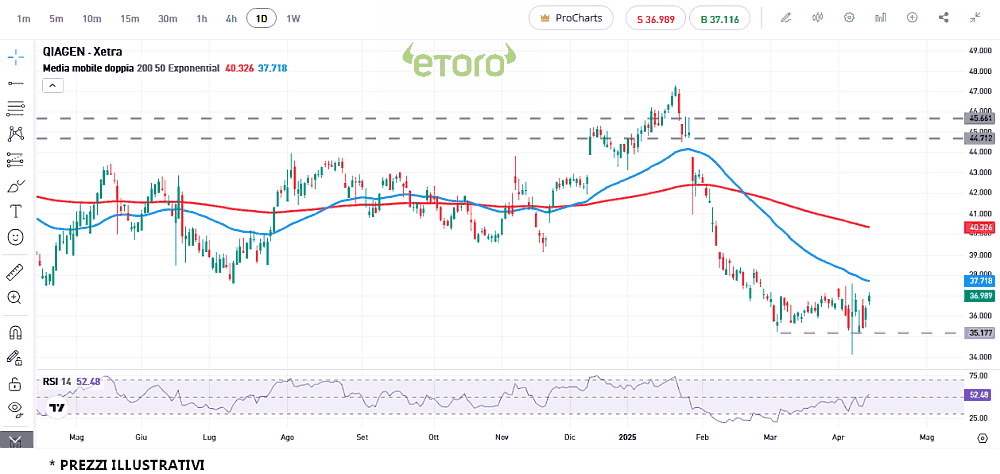Open the ProCharts button

[571, 18]
